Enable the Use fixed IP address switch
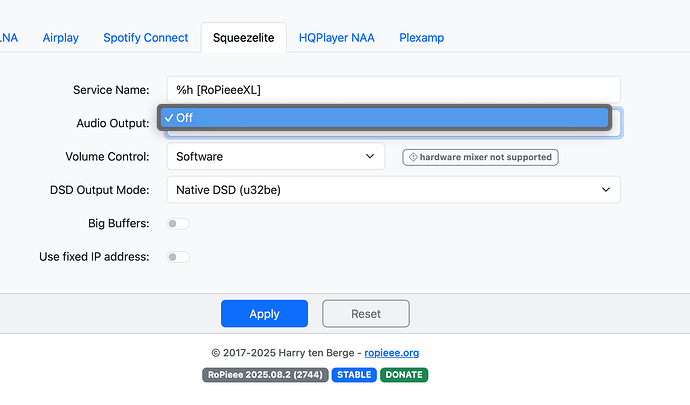This screenshot has width=690, height=405. click(x=178, y=257)
